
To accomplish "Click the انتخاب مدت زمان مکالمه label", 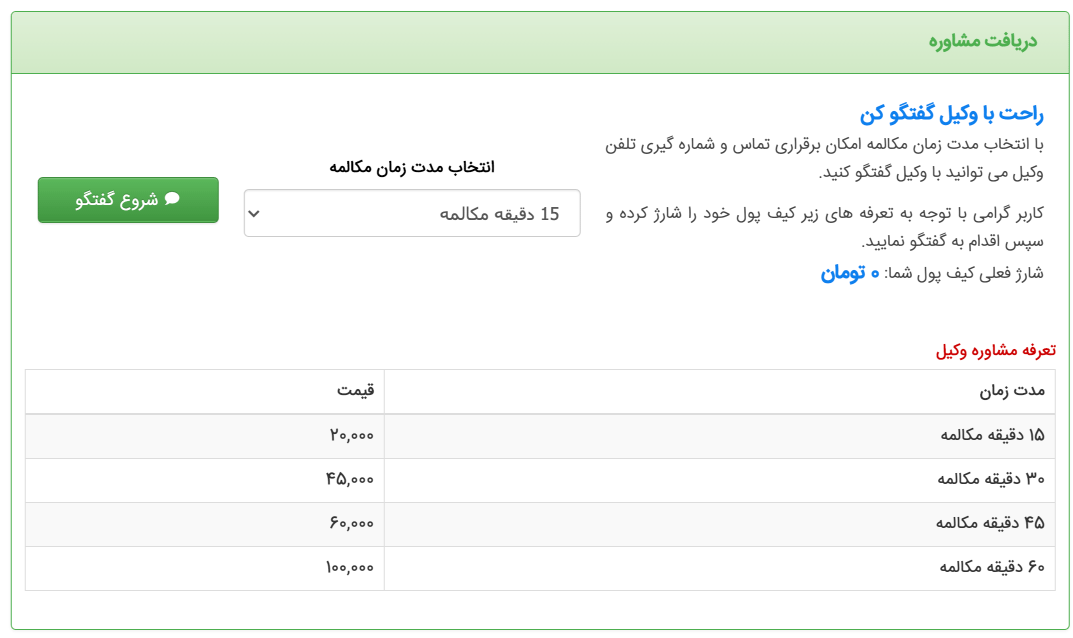I will click(x=412, y=167).
